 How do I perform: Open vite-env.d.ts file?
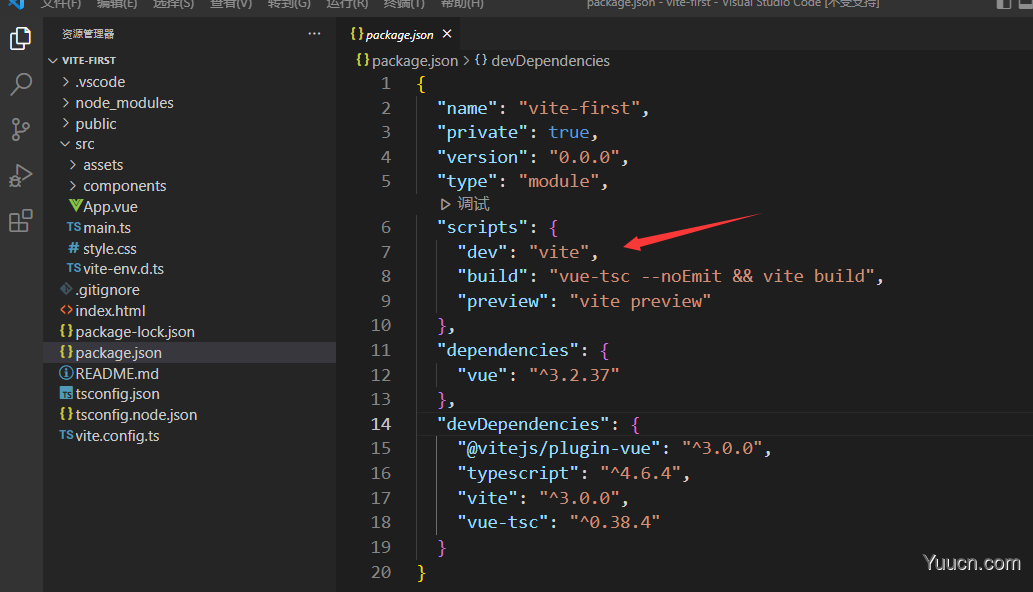pyautogui.click(x=123, y=269)
